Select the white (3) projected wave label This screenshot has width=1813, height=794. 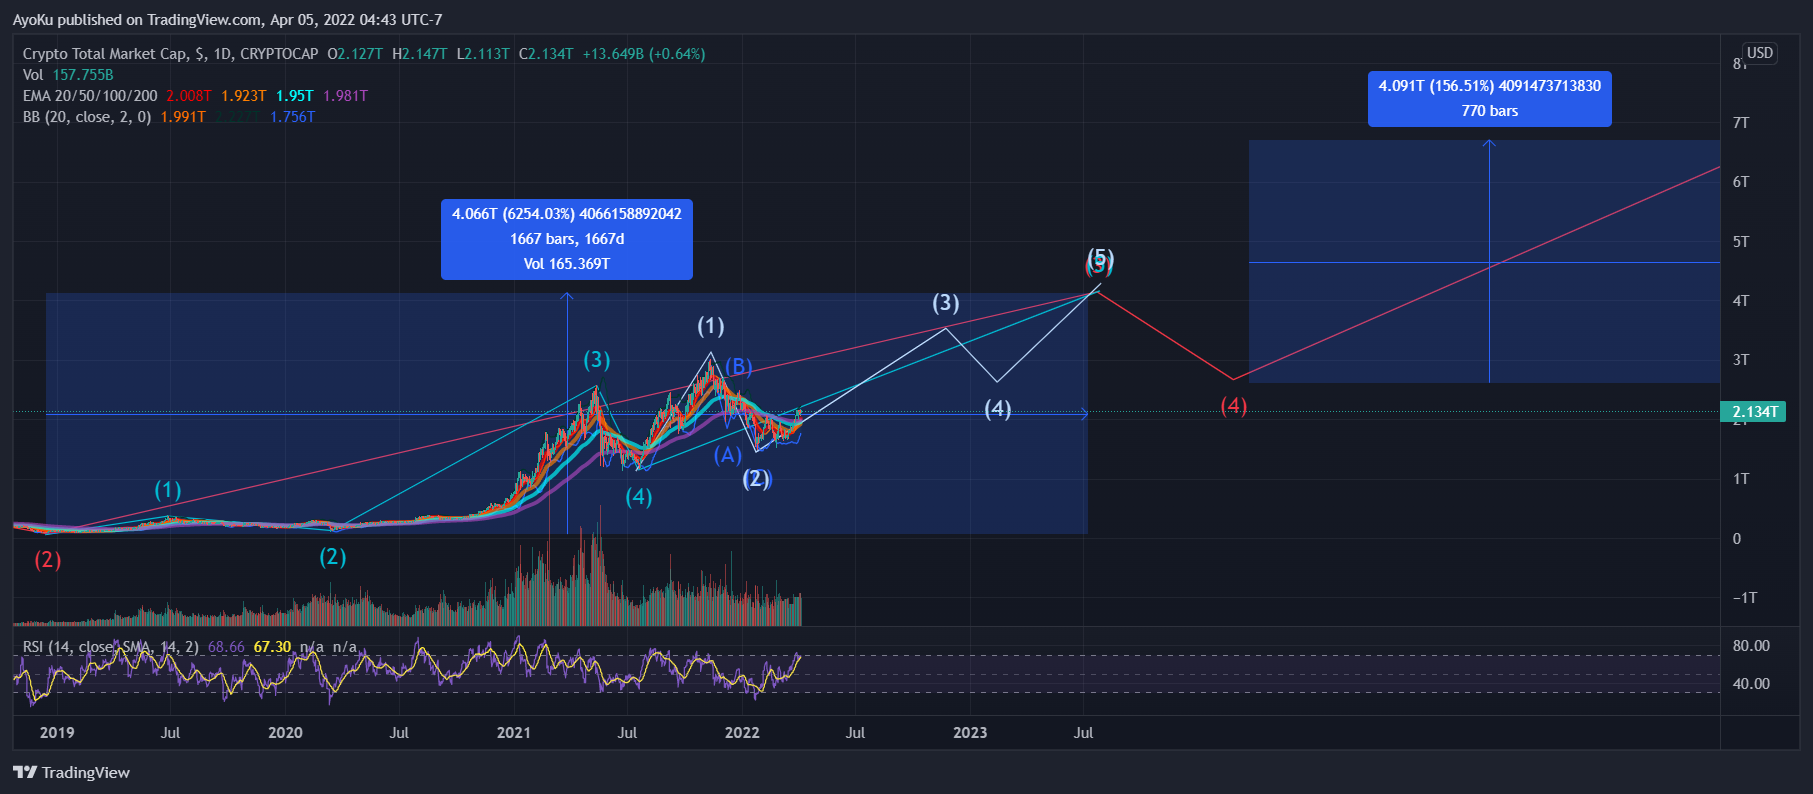(x=946, y=303)
